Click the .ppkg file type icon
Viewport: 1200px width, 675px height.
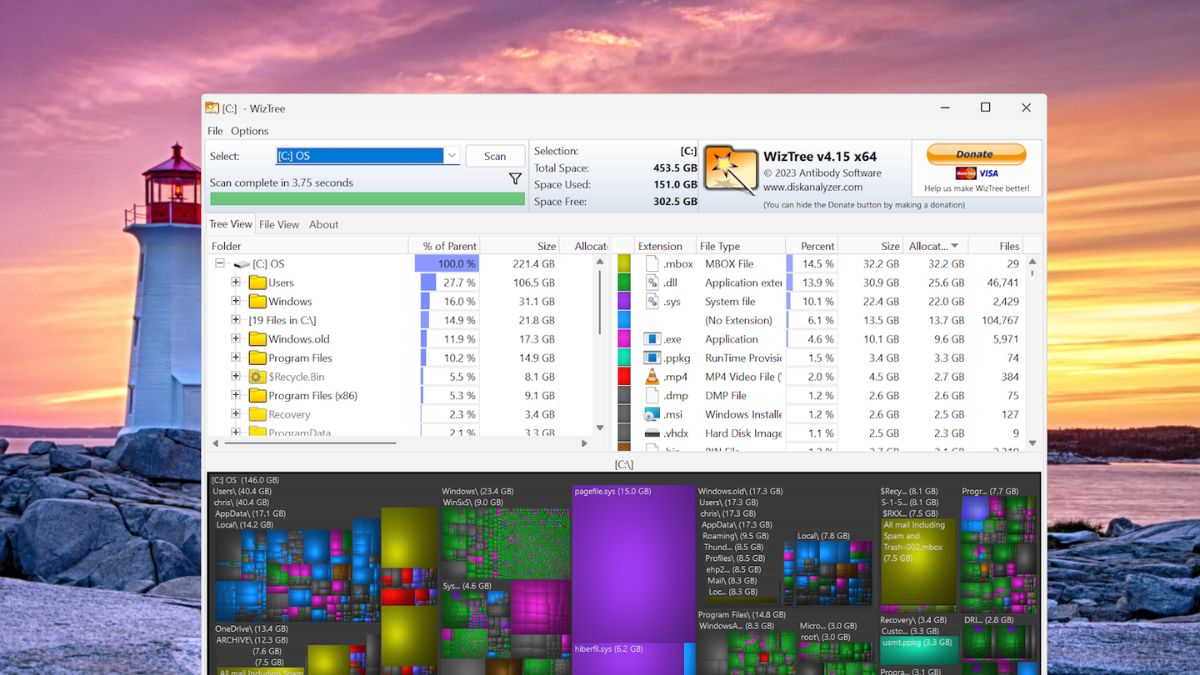tap(652, 358)
